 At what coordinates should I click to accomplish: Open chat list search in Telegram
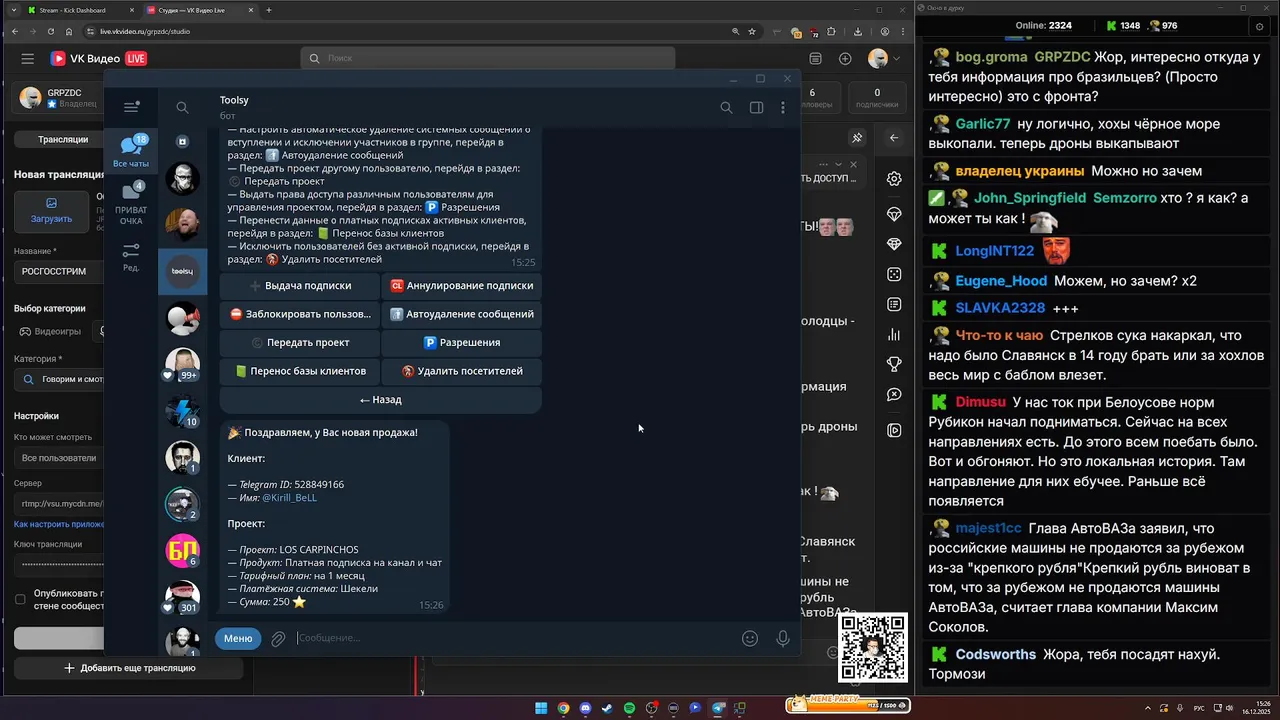[x=182, y=107]
